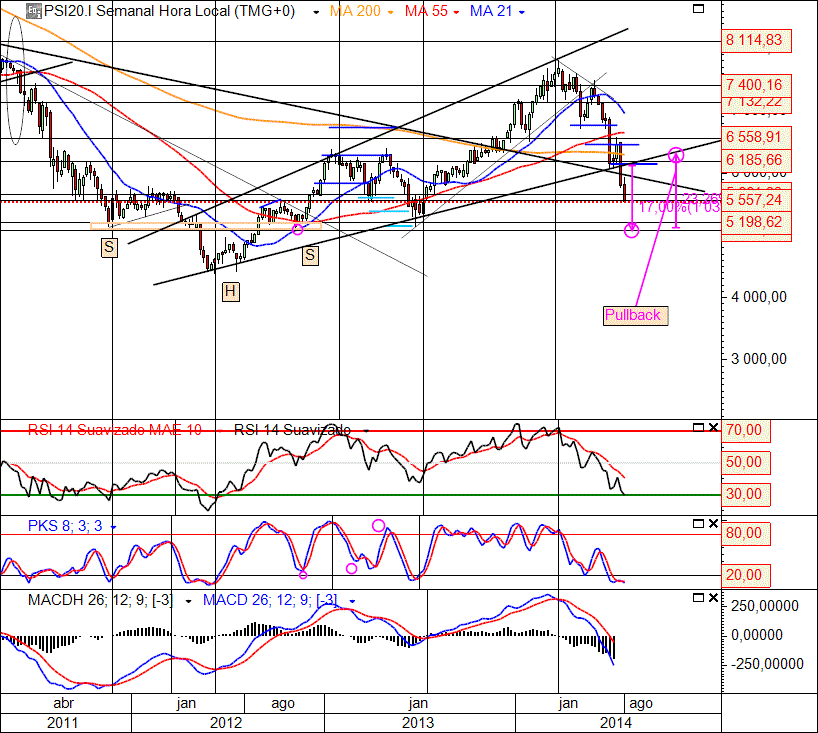Click the 5 557,24 price level label
Screen dimensions: 818x733
pyautogui.click(x=756, y=200)
